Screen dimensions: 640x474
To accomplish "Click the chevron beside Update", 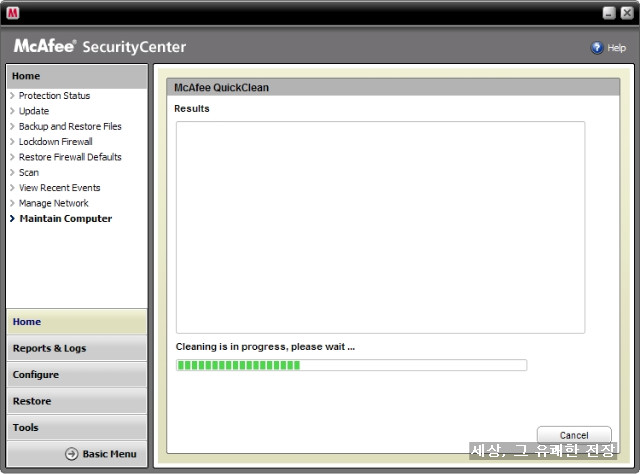I will [12, 111].
